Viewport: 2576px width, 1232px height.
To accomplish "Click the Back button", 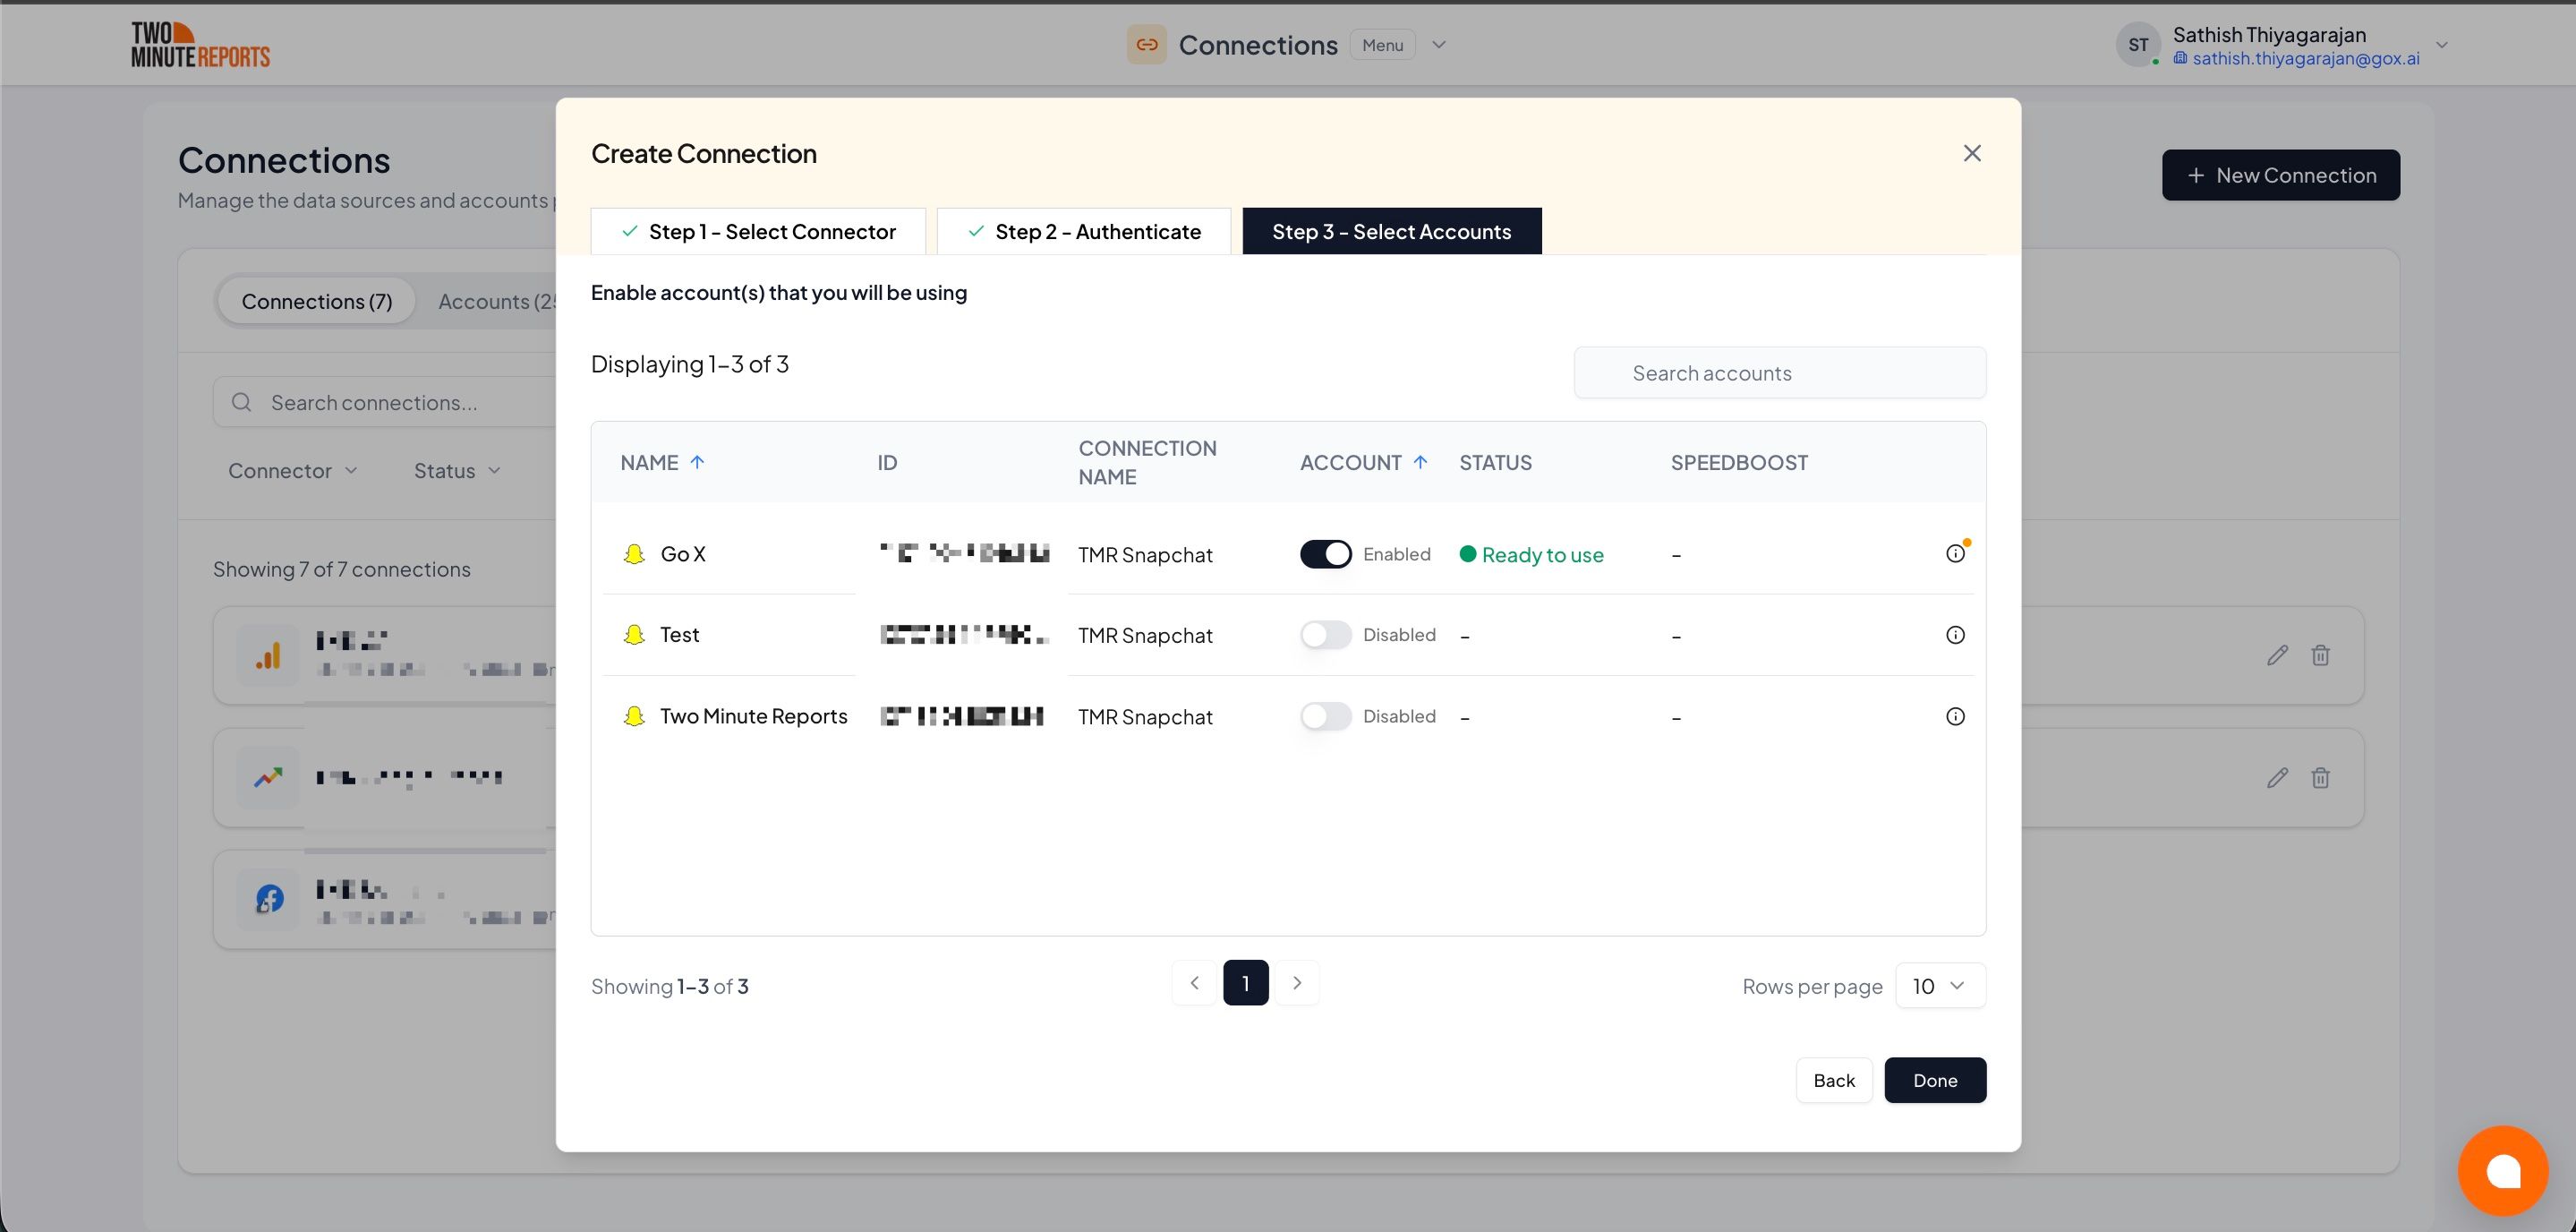I will click(1833, 1080).
